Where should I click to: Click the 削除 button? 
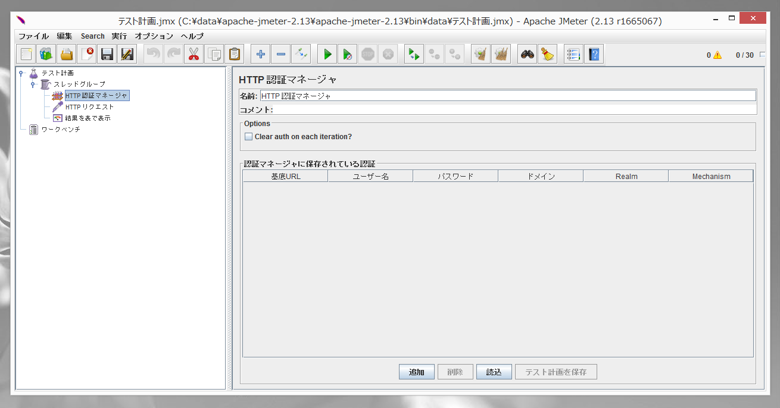coord(455,372)
